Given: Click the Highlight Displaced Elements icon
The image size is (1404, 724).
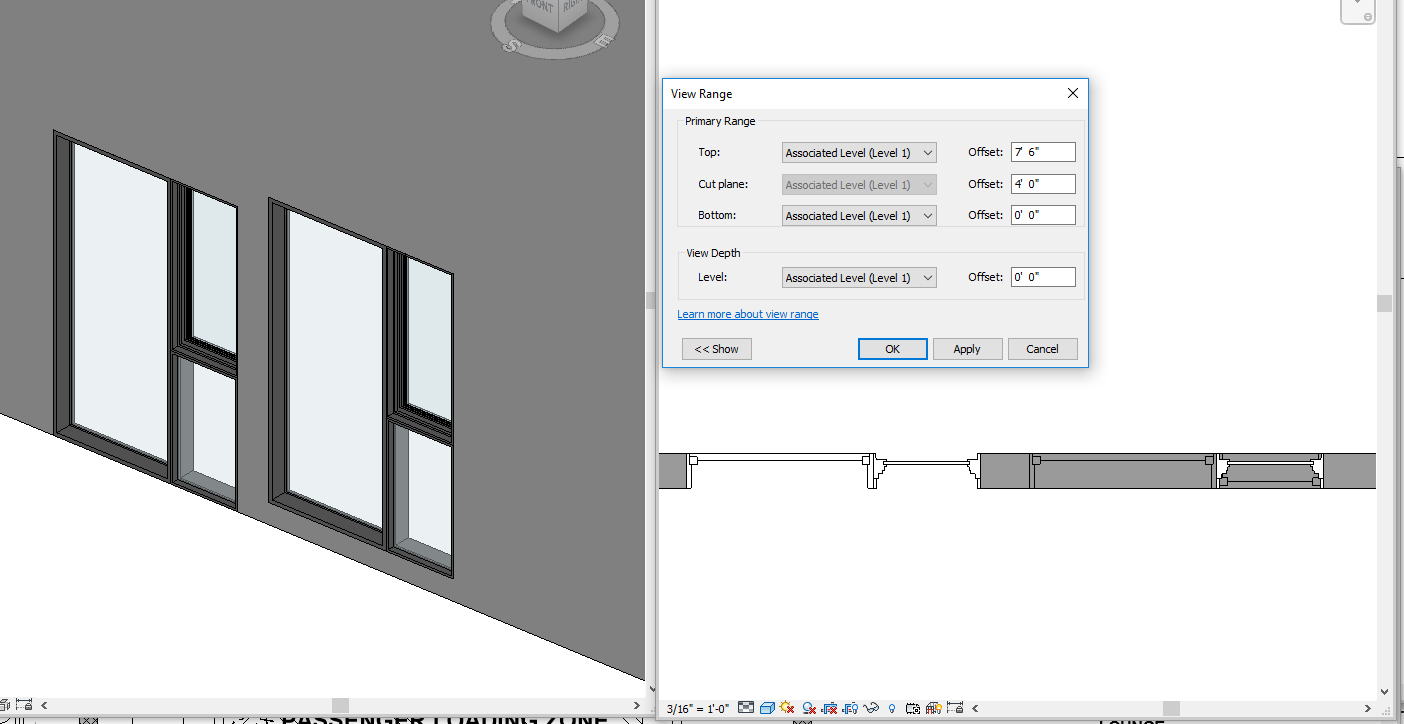Looking at the screenshot, I should 933,707.
